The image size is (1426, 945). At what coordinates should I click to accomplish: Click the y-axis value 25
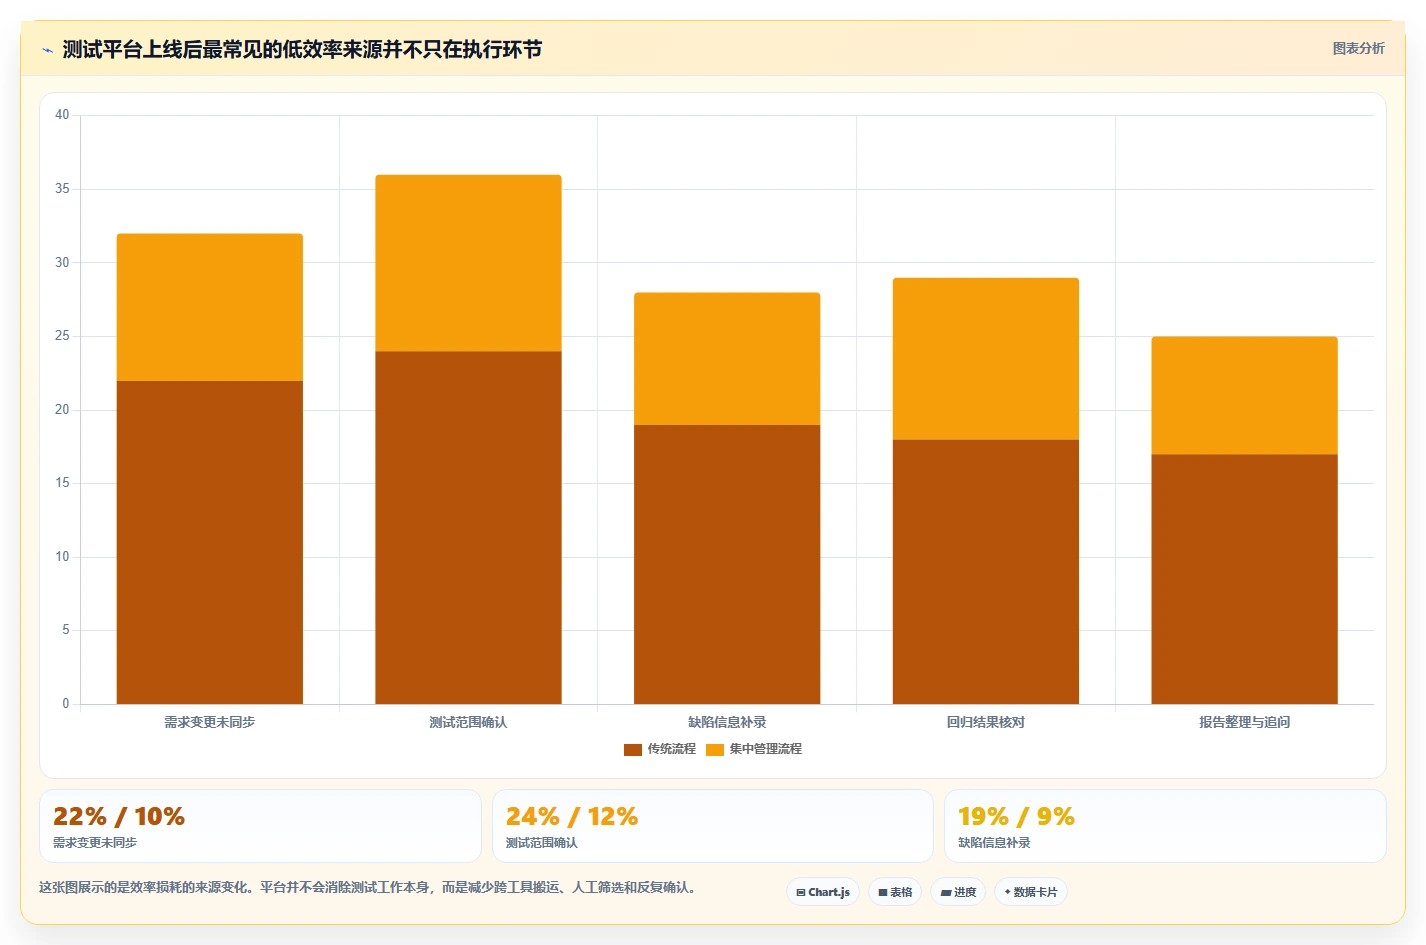tap(62, 336)
